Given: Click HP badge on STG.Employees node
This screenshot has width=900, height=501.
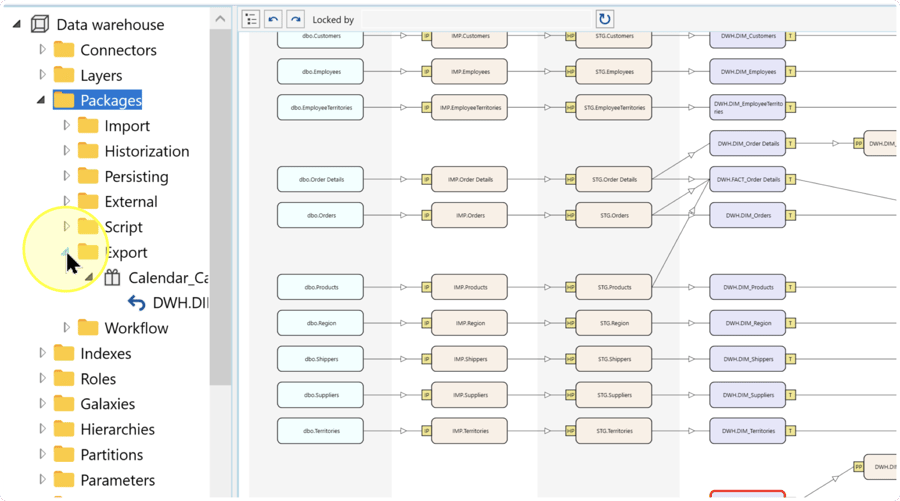Looking at the screenshot, I should (570, 72).
